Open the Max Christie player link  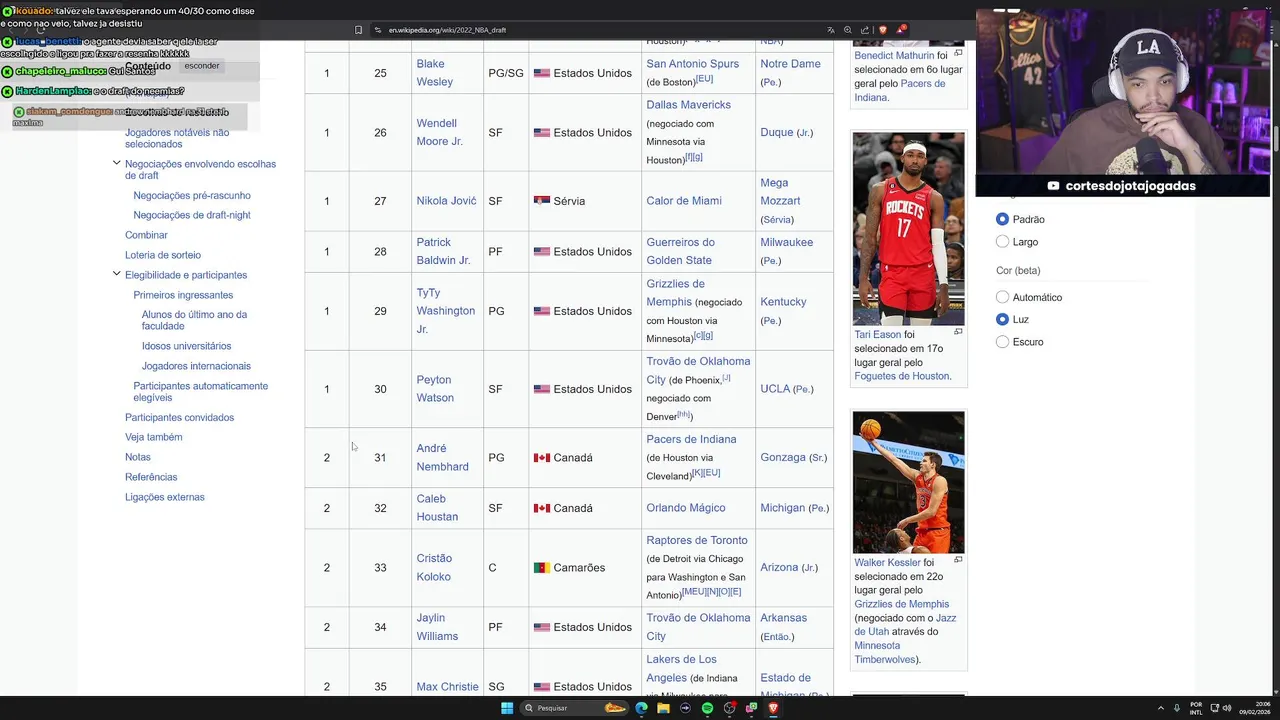tap(447, 687)
